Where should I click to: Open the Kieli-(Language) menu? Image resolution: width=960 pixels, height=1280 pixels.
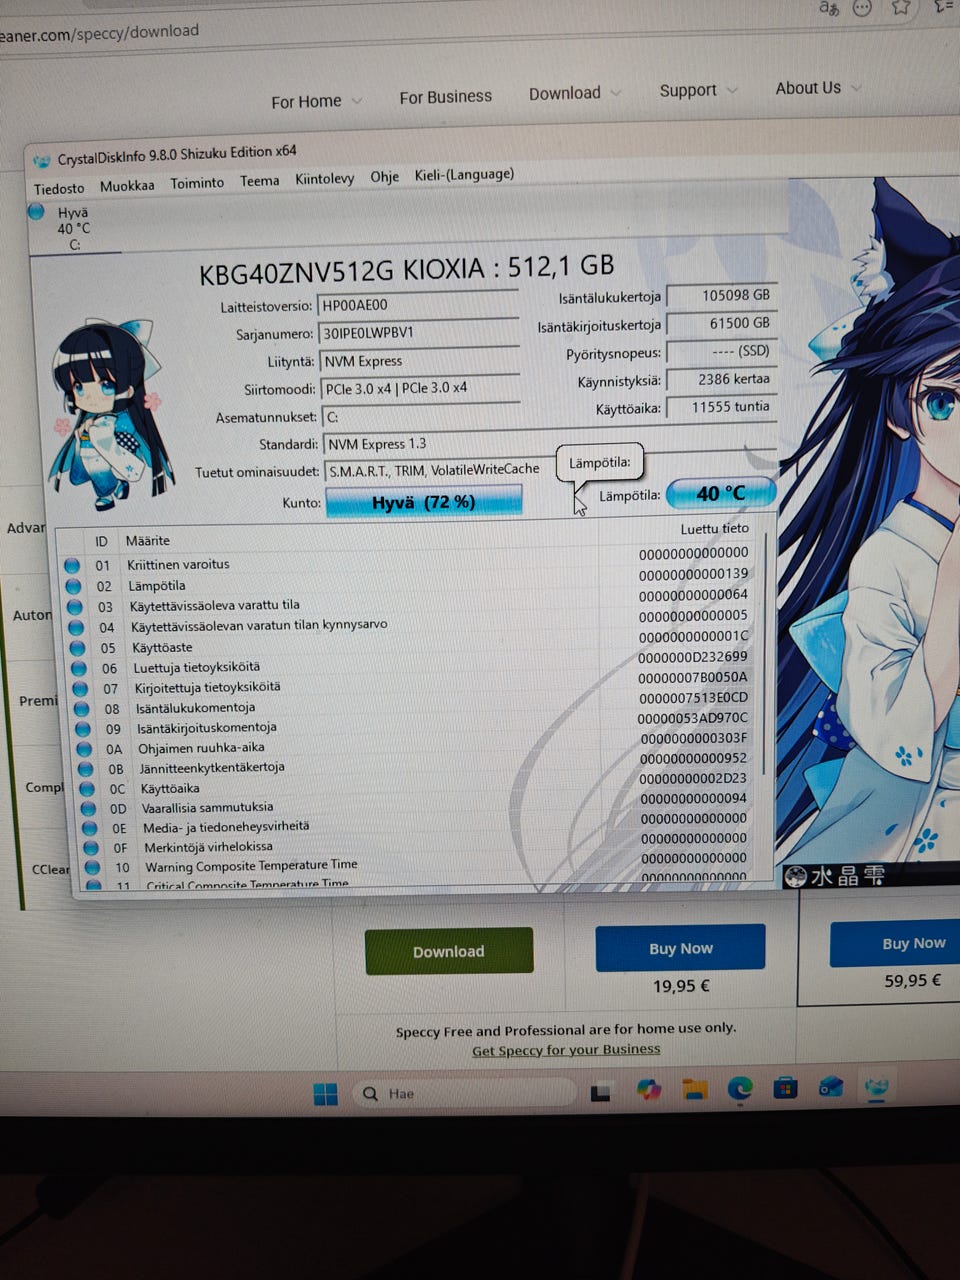point(464,175)
